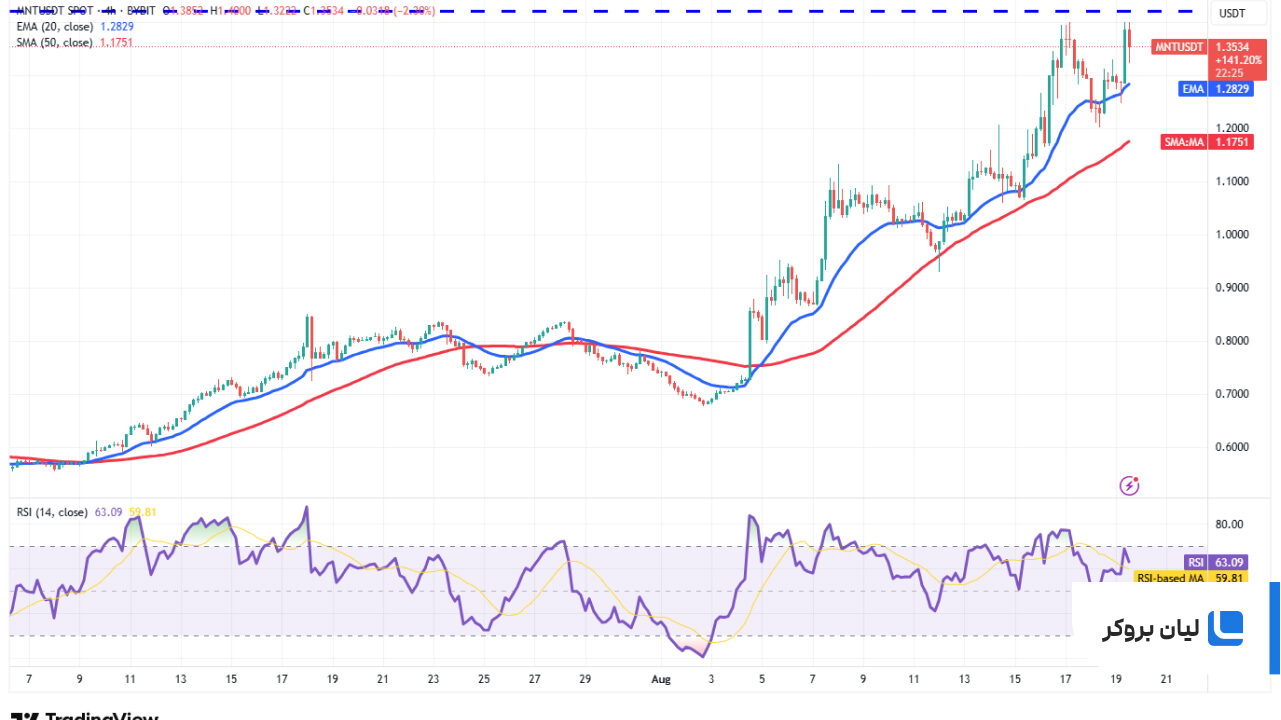Click the 80.00 RSI scale label
This screenshot has height=720, width=1281.
(x=1229, y=524)
